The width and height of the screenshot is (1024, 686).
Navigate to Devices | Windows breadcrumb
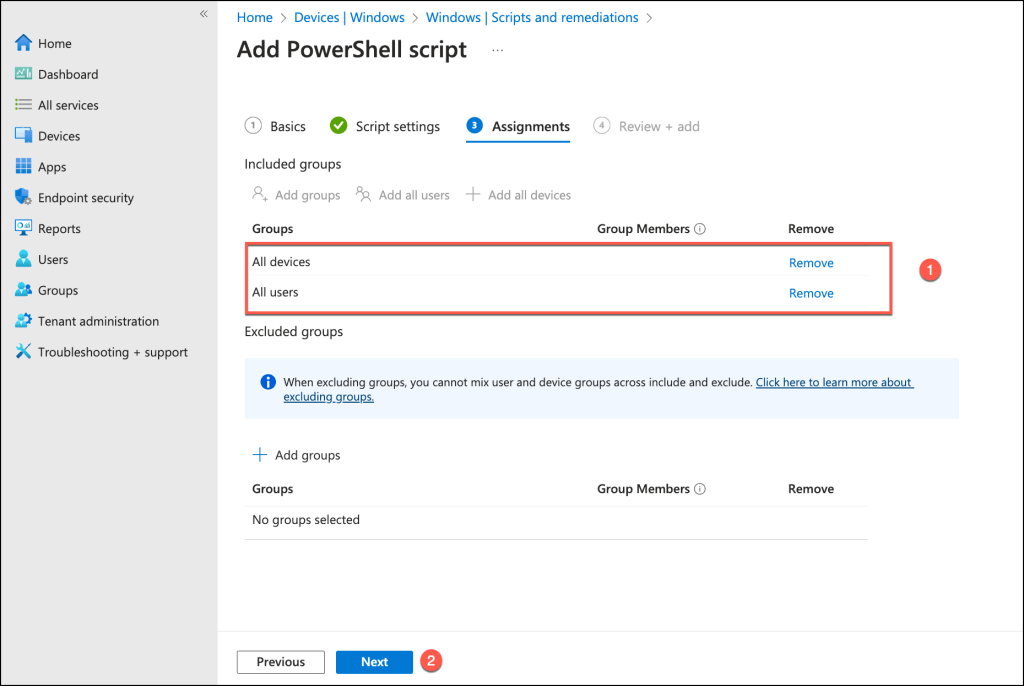tap(349, 18)
